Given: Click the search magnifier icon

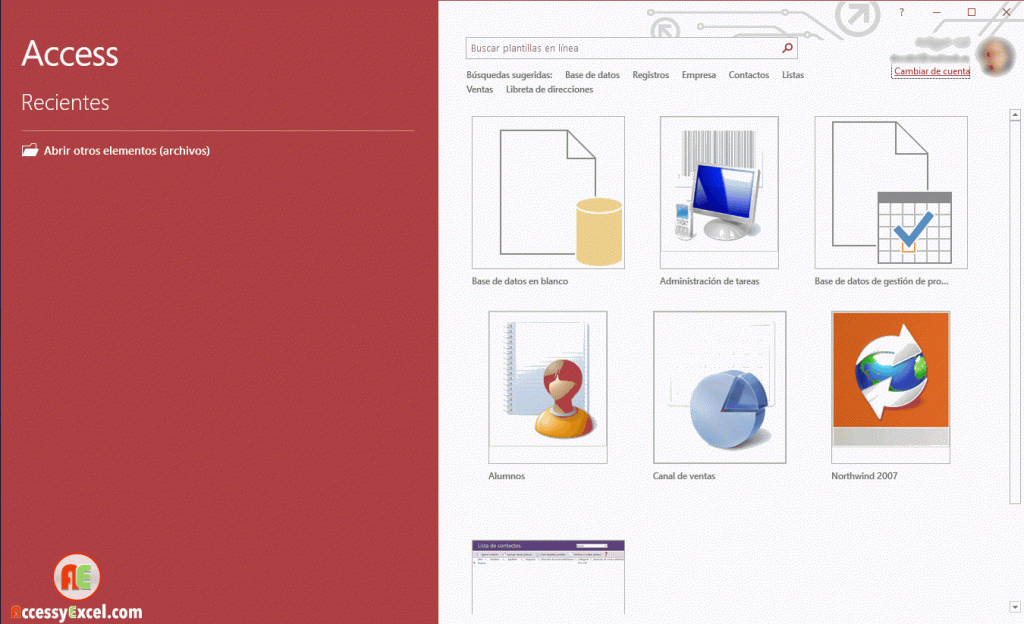Looking at the screenshot, I should [x=787, y=47].
